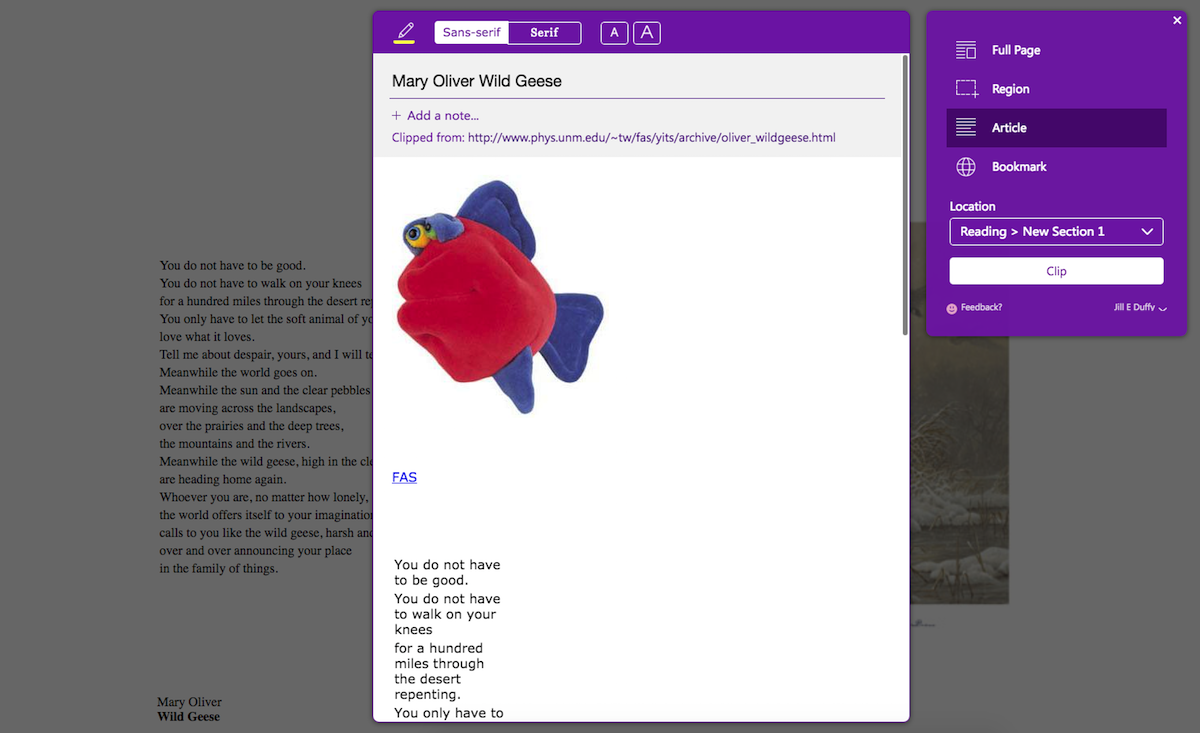Click the Full Page clipping icon
Screen dimensions: 1200x733
(x=966, y=49)
